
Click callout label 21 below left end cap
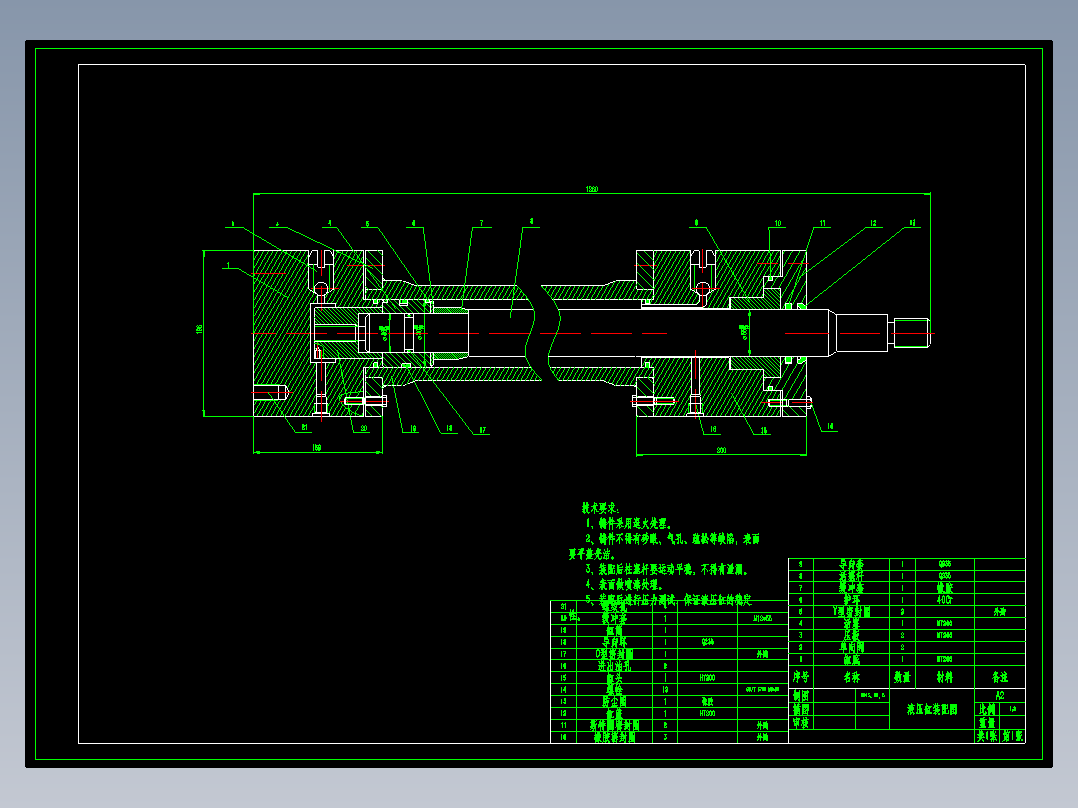tap(305, 428)
